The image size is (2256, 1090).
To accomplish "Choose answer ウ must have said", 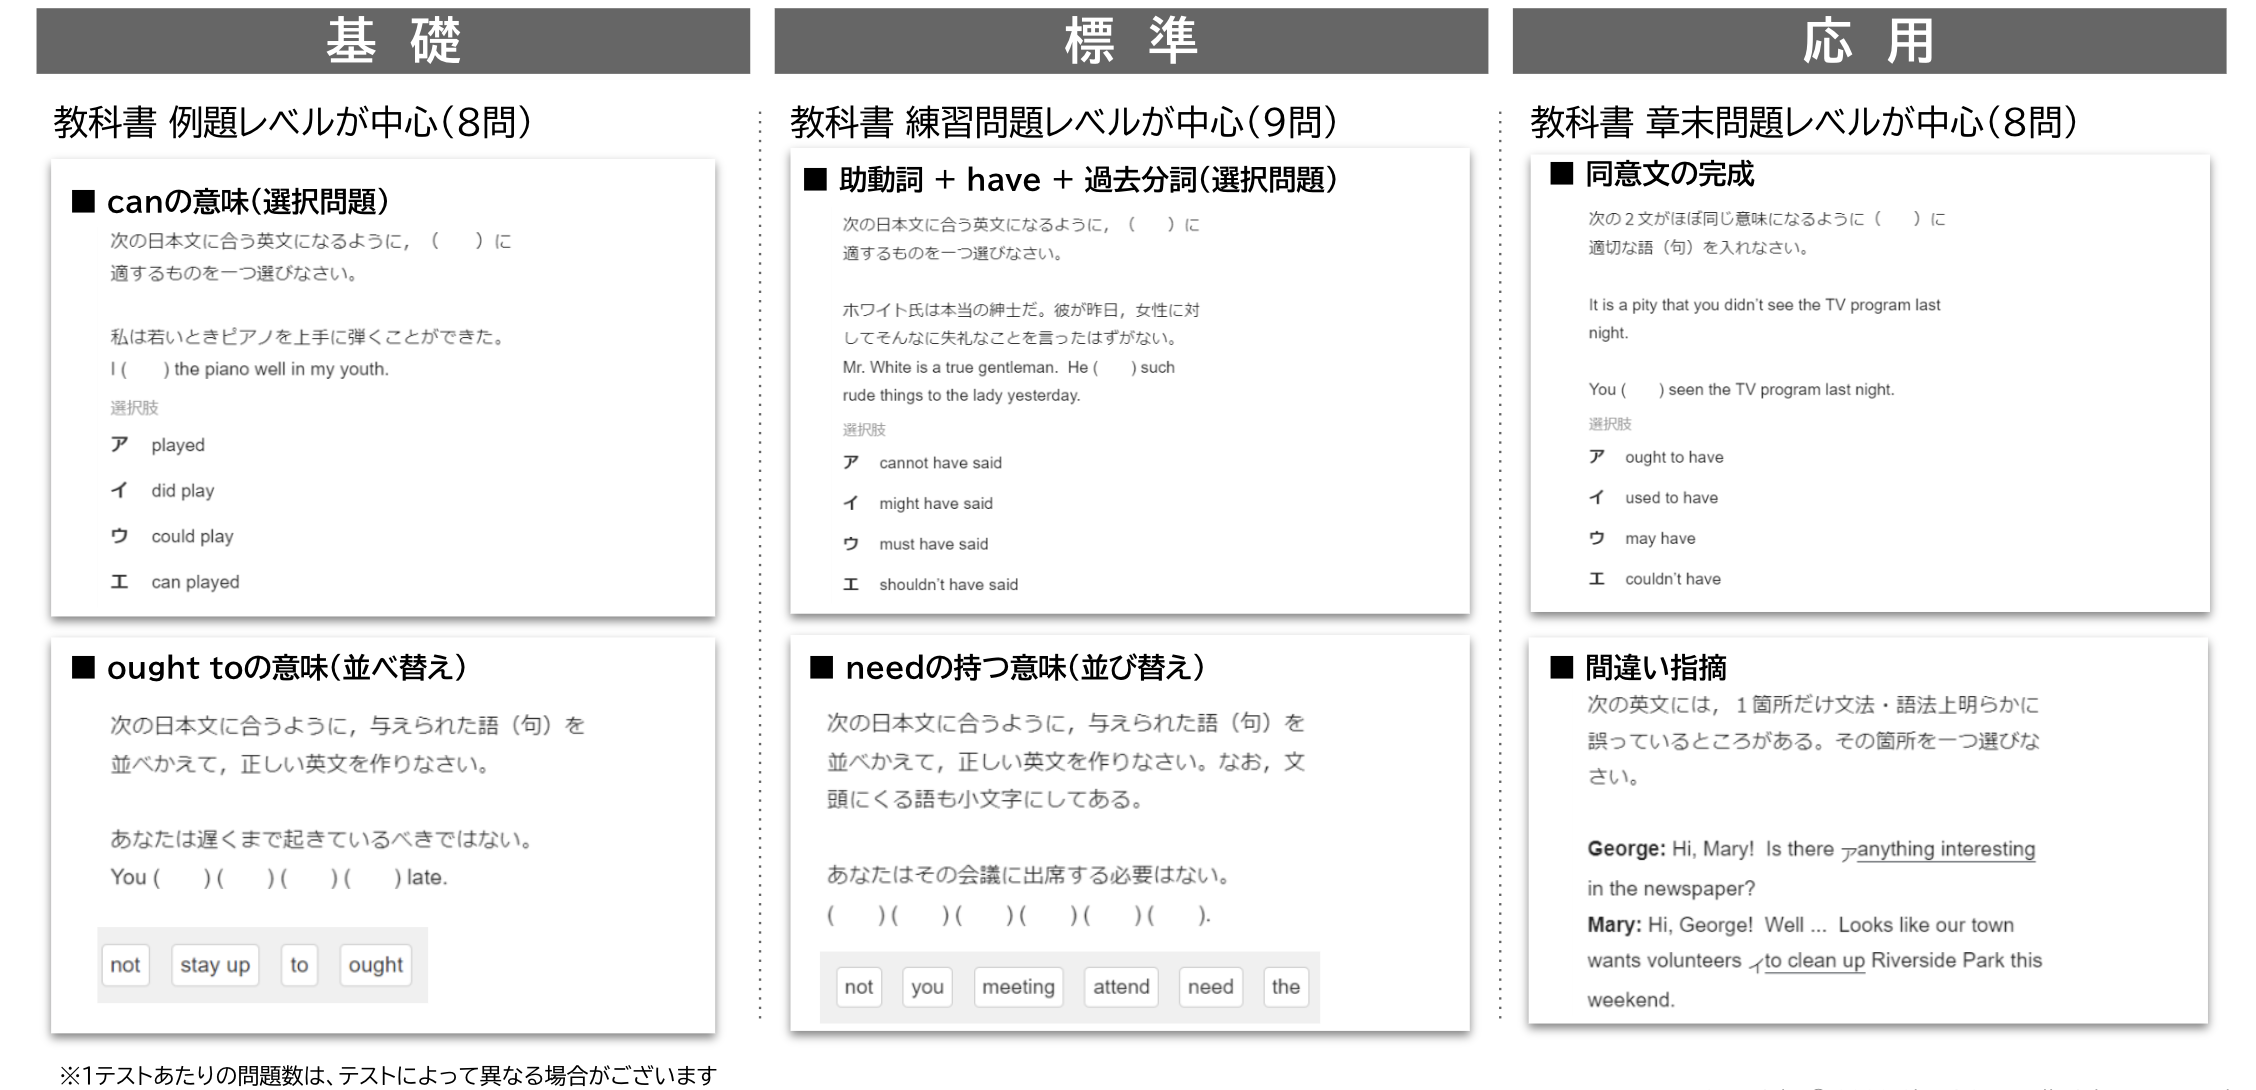I will point(915,544).
